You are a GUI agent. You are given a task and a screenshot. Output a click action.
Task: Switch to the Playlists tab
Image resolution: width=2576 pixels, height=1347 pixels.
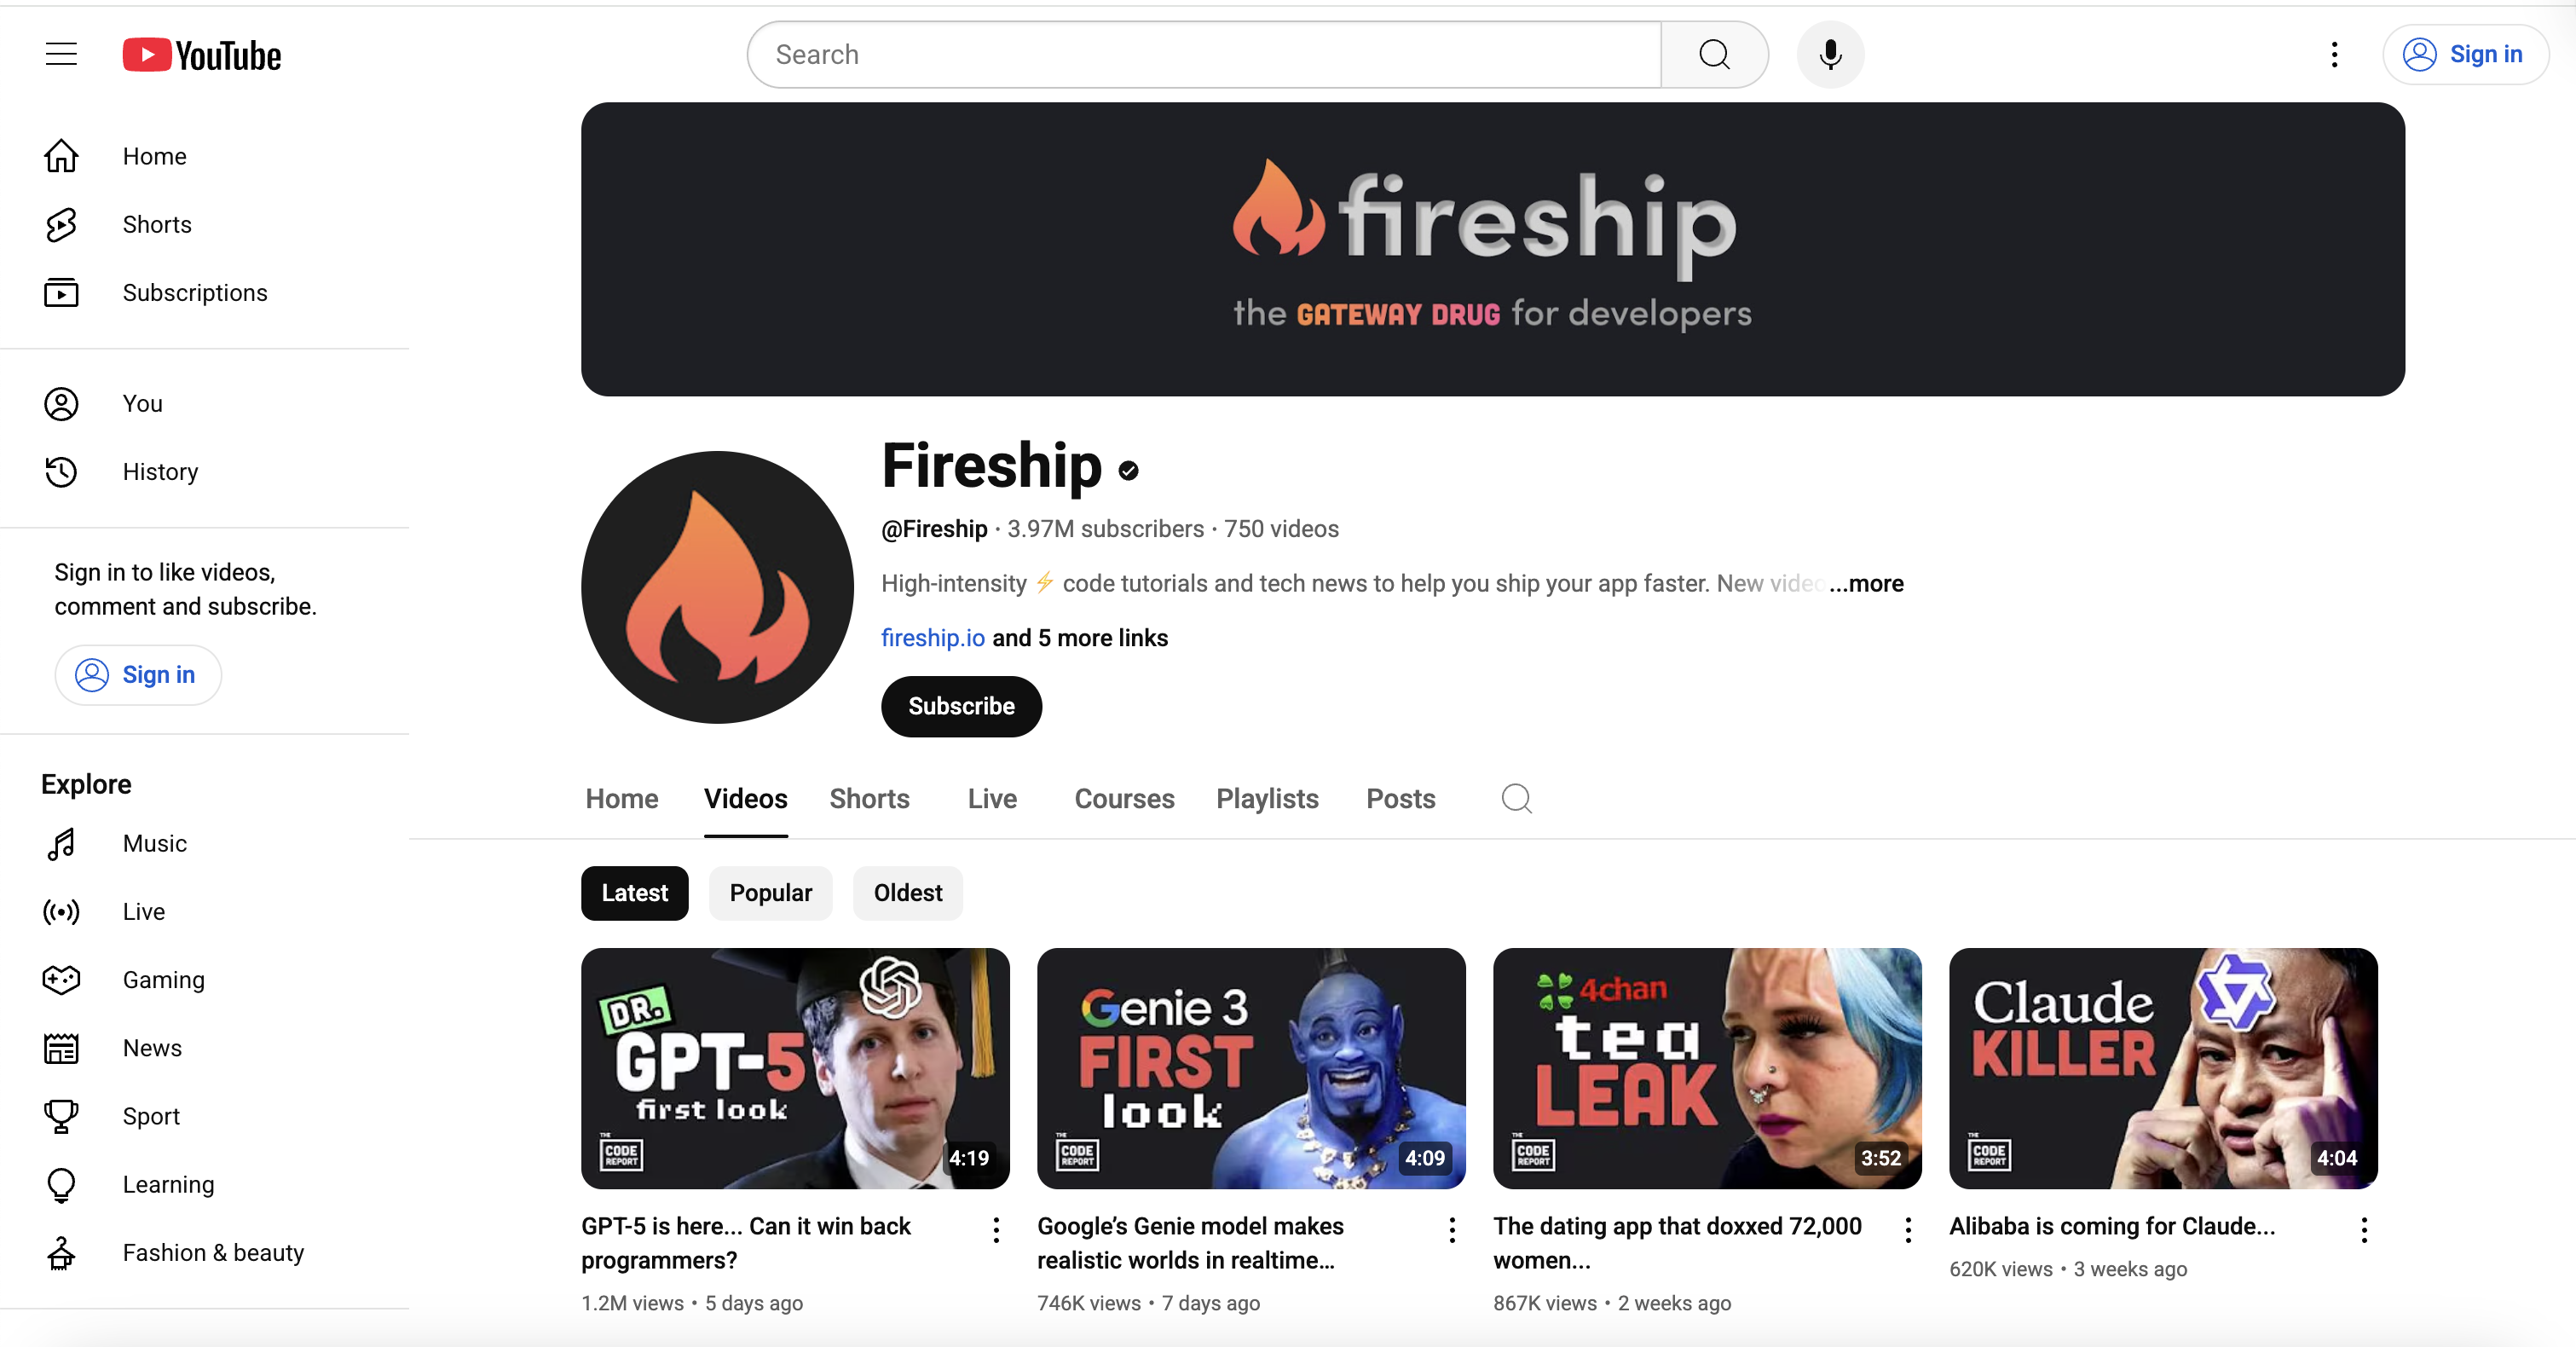click(x=1267, y=799)
